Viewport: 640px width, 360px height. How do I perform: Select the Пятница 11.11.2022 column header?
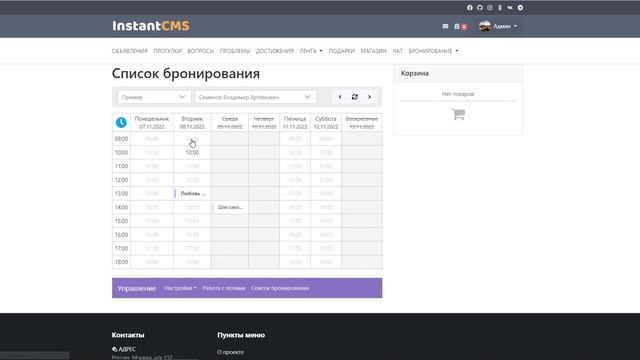[295, 122]
